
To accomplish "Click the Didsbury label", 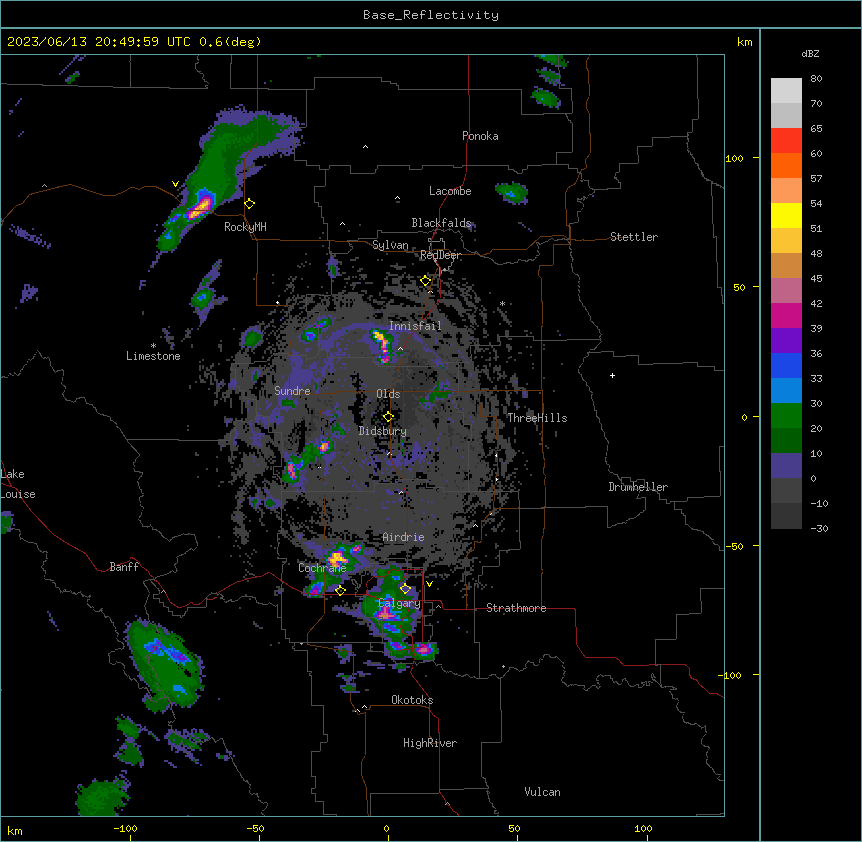I will (383, 431).
